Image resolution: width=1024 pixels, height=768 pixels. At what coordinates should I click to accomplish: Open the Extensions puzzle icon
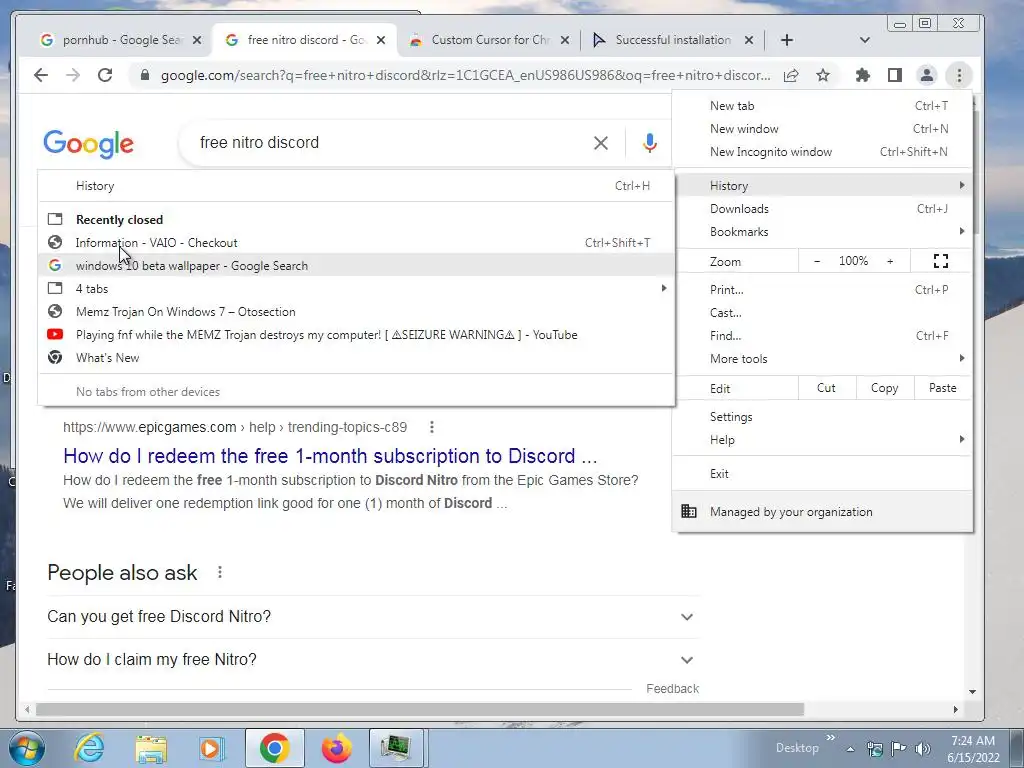click(863, 75)
